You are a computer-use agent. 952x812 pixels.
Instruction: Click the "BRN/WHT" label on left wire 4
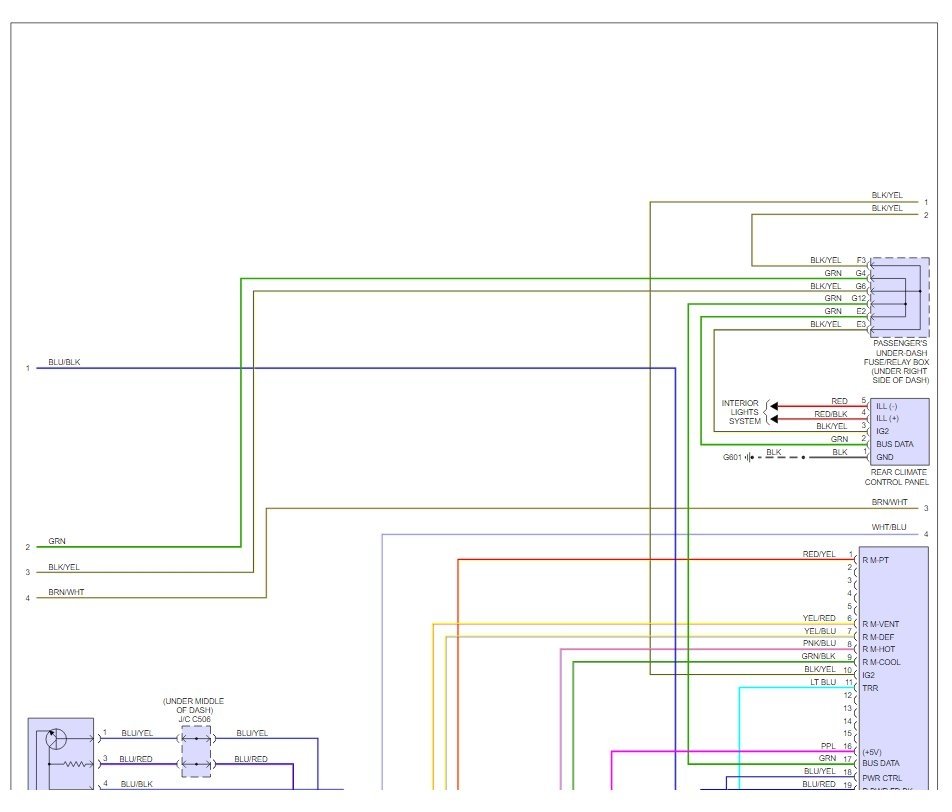pyautogui.click(x=66, y=592)
